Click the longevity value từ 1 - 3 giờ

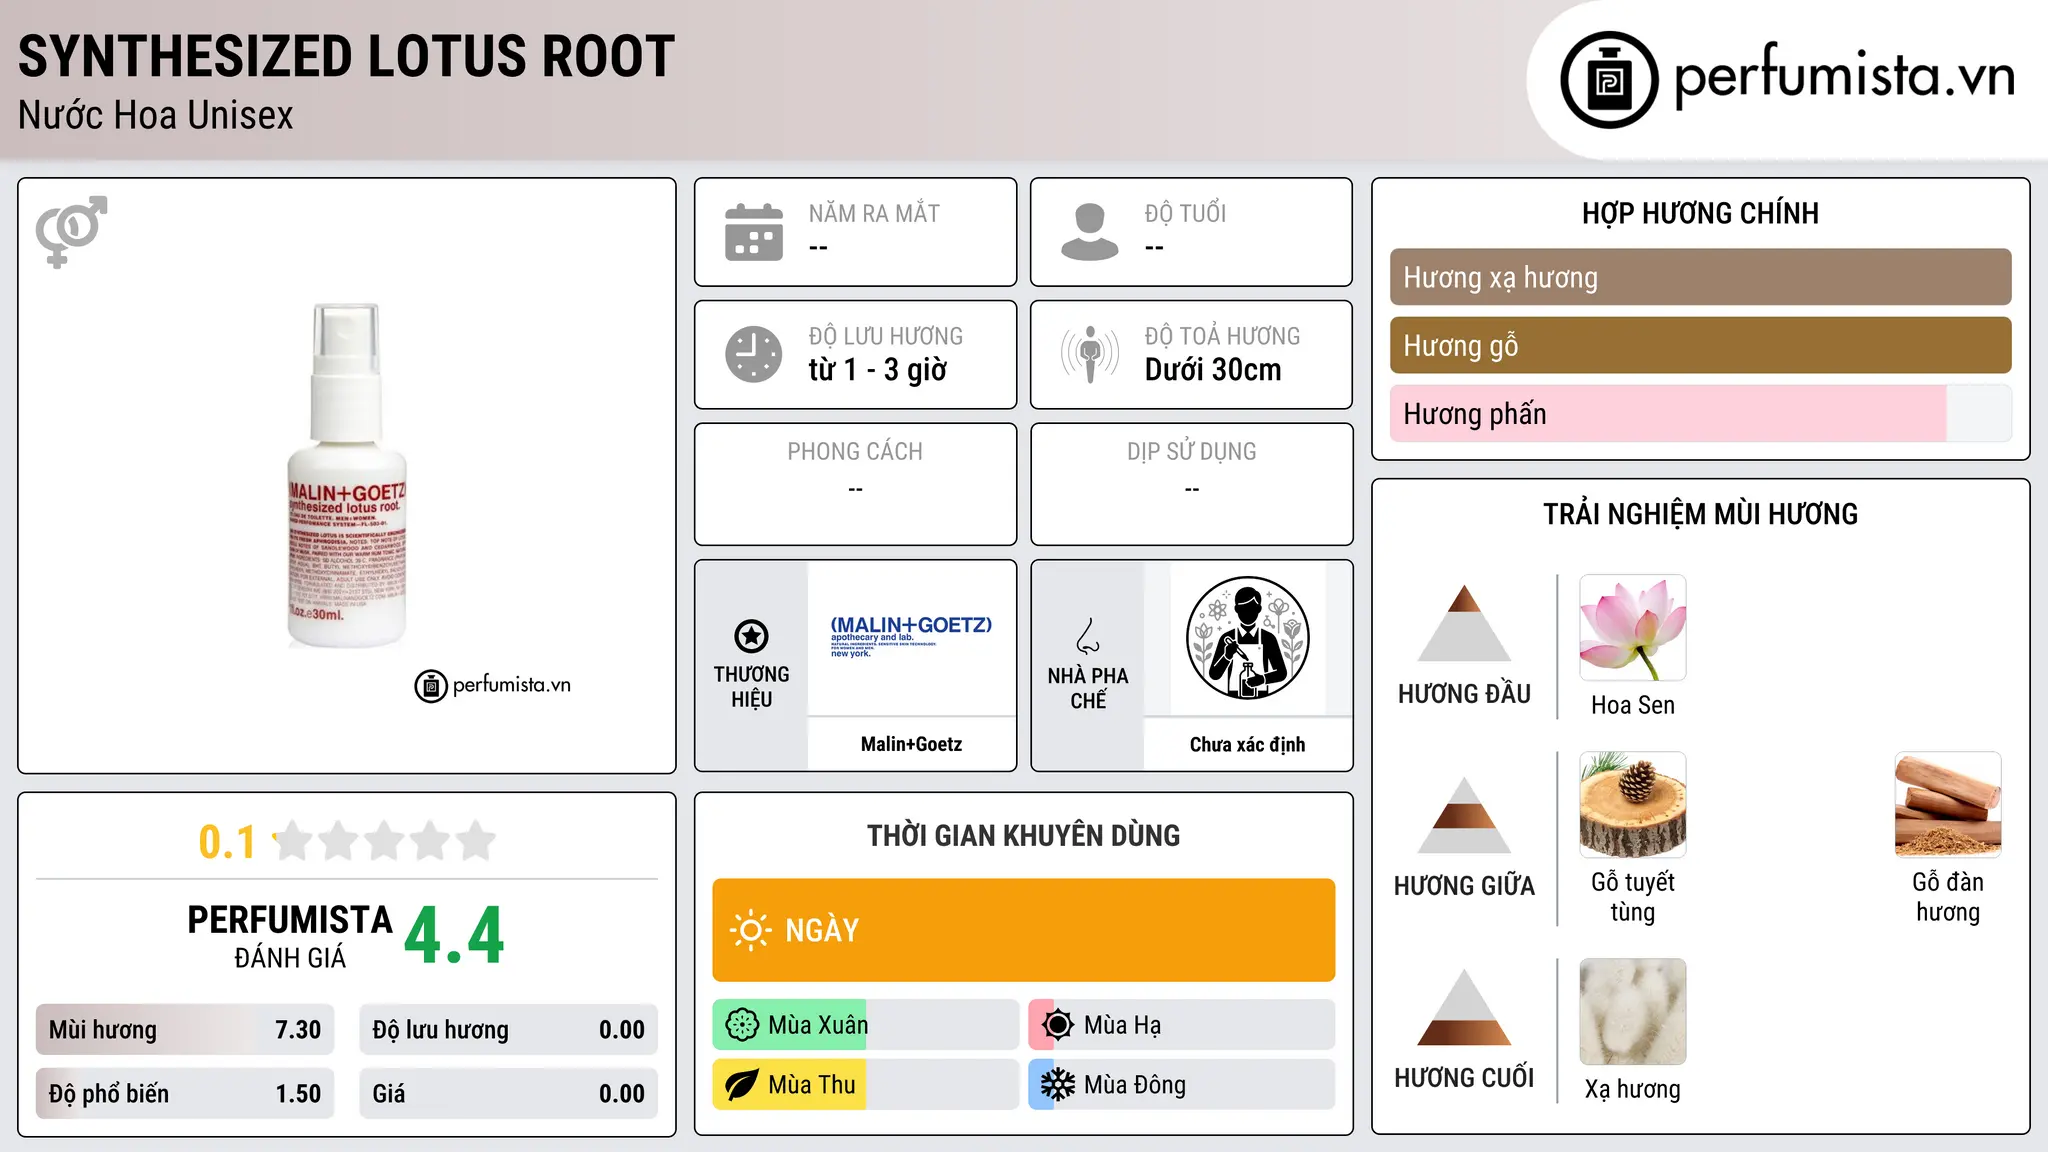pos(878,370)
